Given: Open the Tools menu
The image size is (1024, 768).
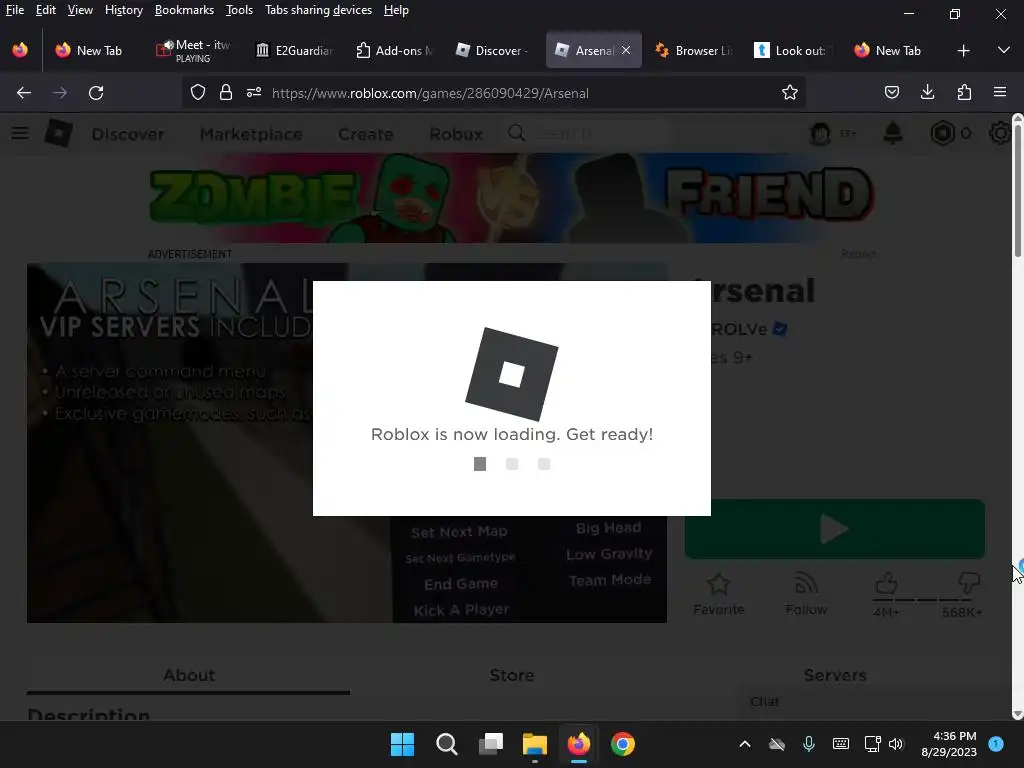Looking at the screenshot, I should coord(239,10).
